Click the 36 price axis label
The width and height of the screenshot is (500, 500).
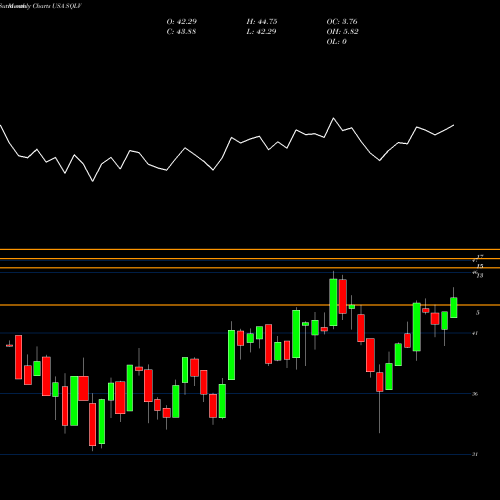click(x=475, y=394)
